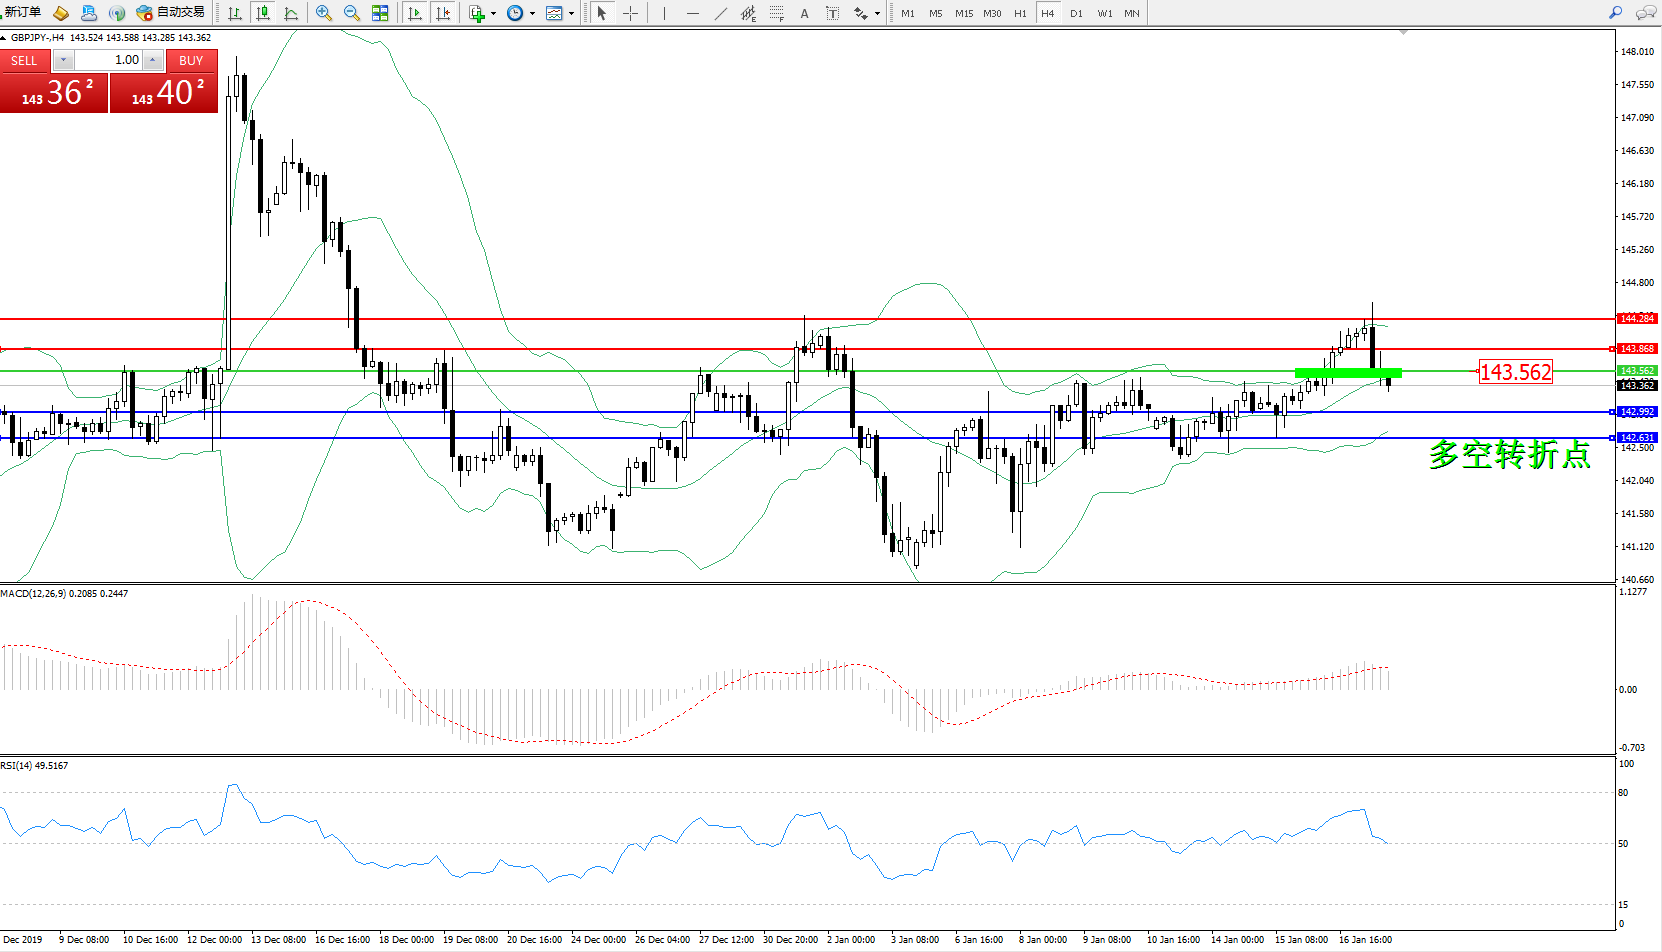Select the crosshair cursor tool

[631, 13]
